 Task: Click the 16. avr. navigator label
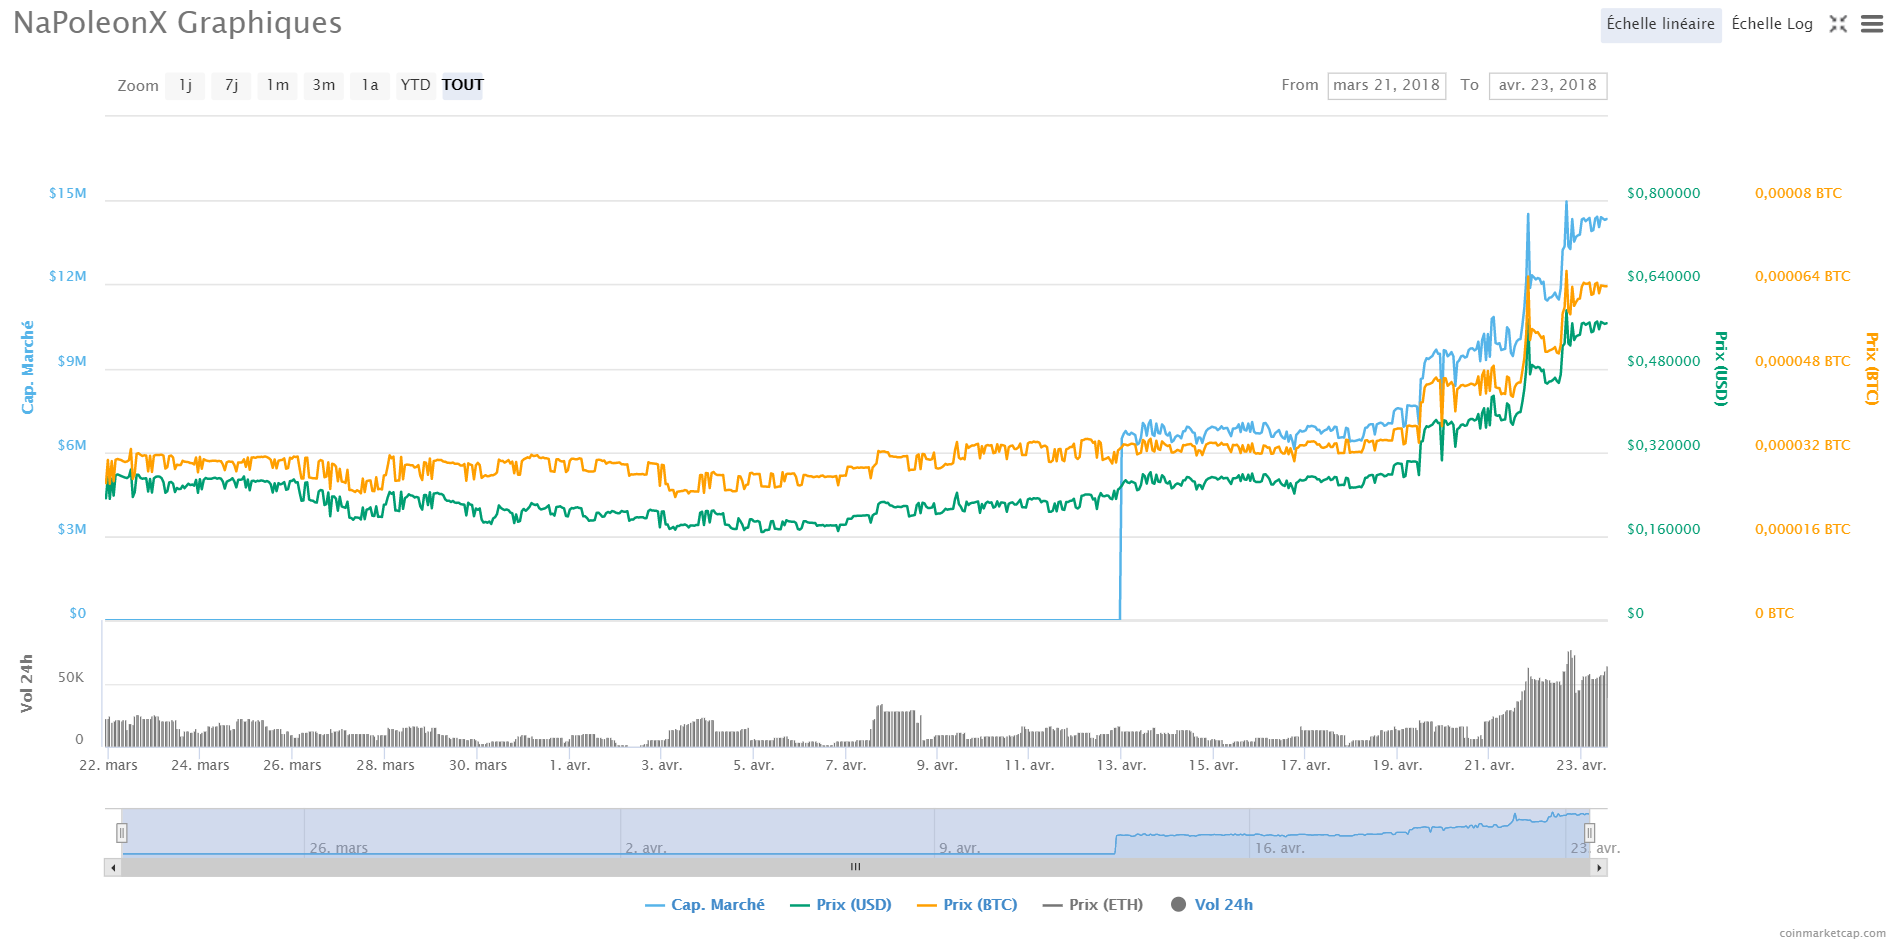(x=1280, y=848)
